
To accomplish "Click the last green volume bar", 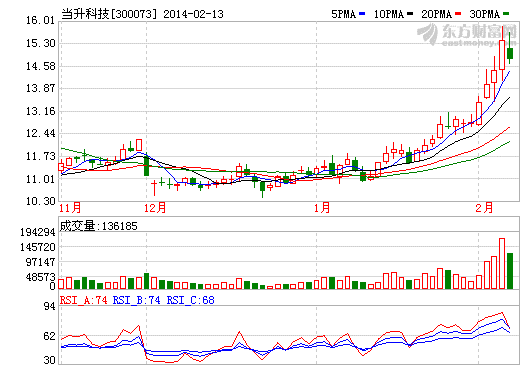I will point(510,271).
